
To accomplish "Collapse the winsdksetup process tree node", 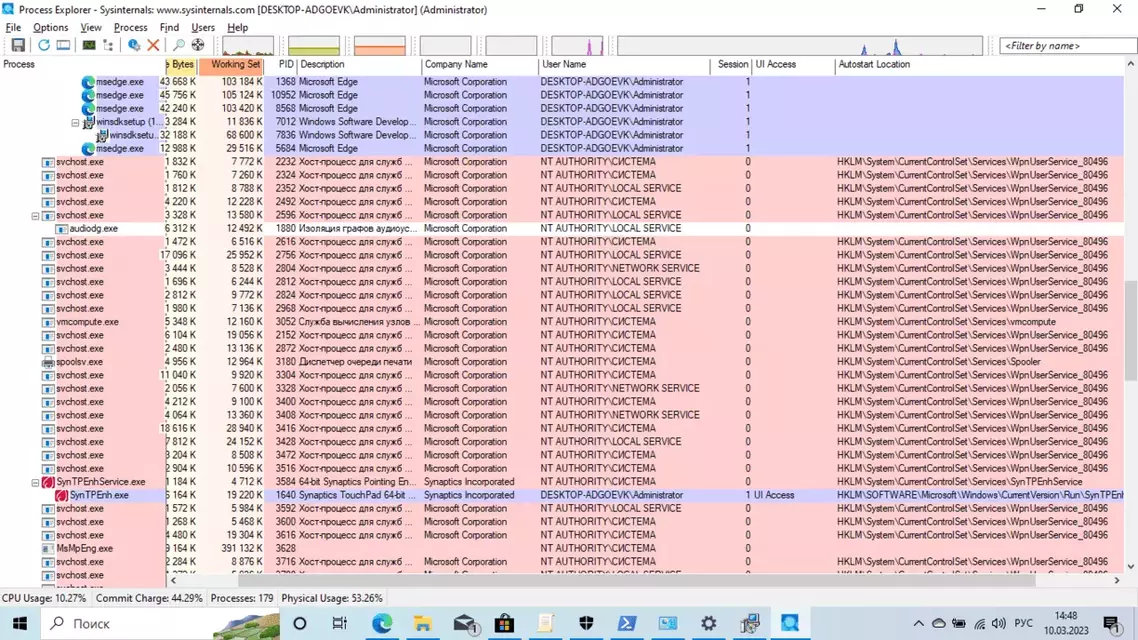I will tap(75, 123).
